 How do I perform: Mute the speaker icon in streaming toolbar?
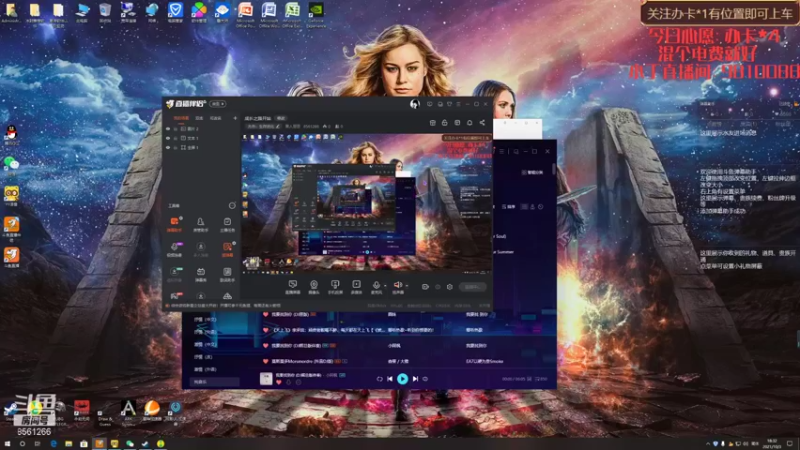pos(397,285)
